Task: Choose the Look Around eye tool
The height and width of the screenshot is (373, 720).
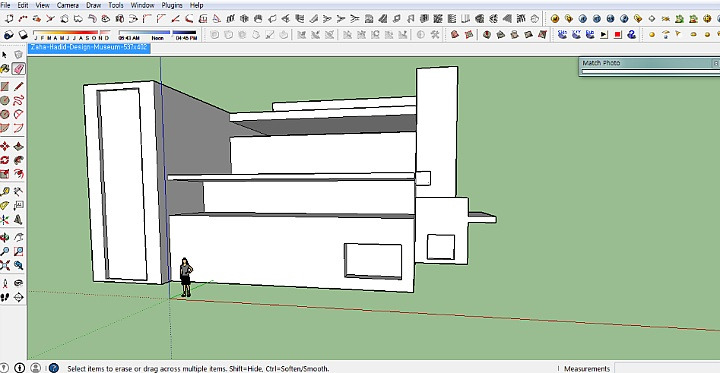Action: click(x=18, y=283)
